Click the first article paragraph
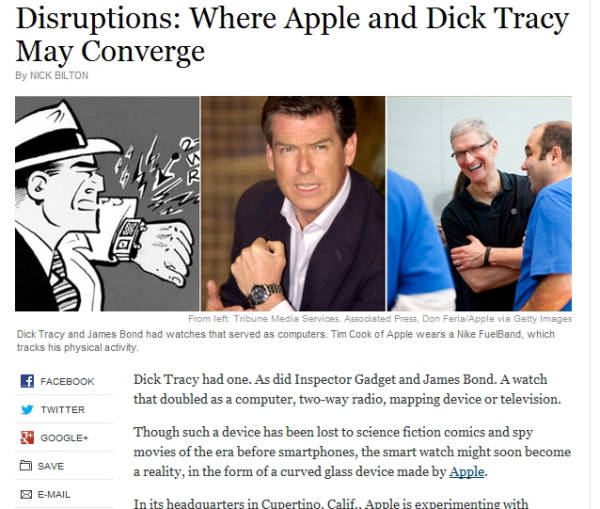The image size is (600, 509). tap(347, 389)
